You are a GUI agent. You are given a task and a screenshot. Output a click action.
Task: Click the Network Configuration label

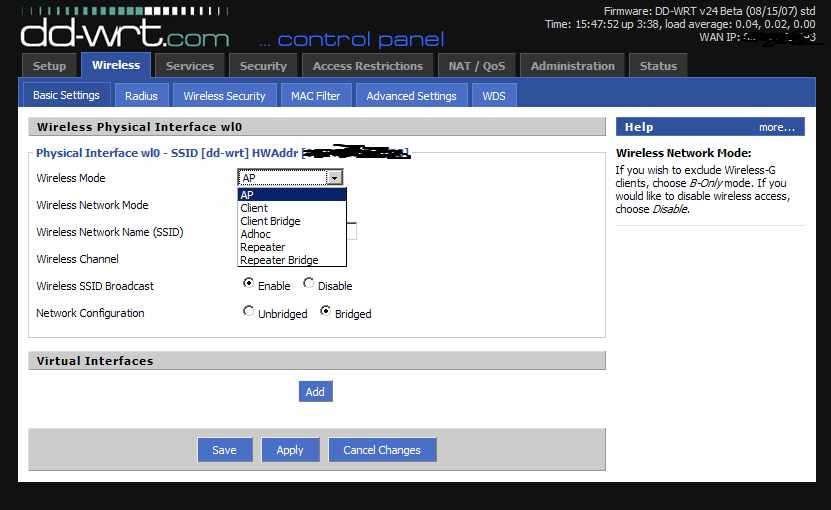(90, 313)
